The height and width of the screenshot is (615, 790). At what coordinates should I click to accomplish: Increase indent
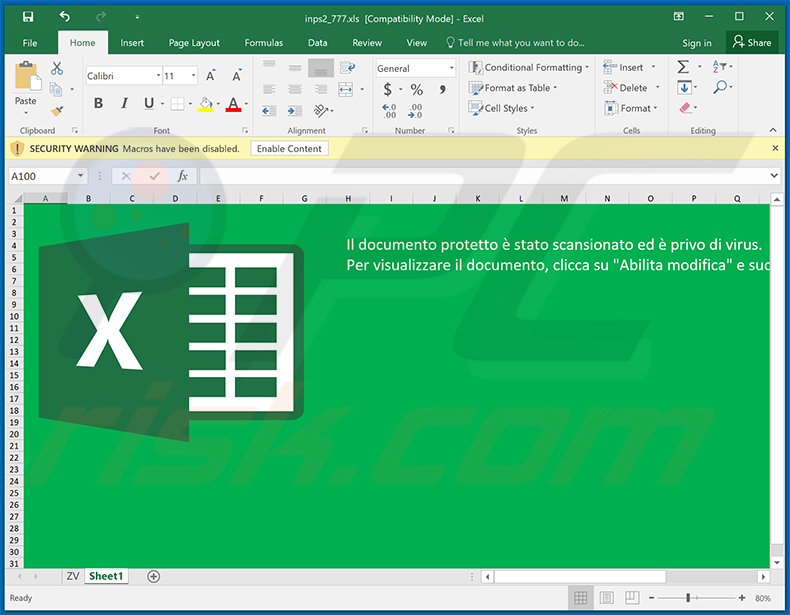click(x=295, y=111)
